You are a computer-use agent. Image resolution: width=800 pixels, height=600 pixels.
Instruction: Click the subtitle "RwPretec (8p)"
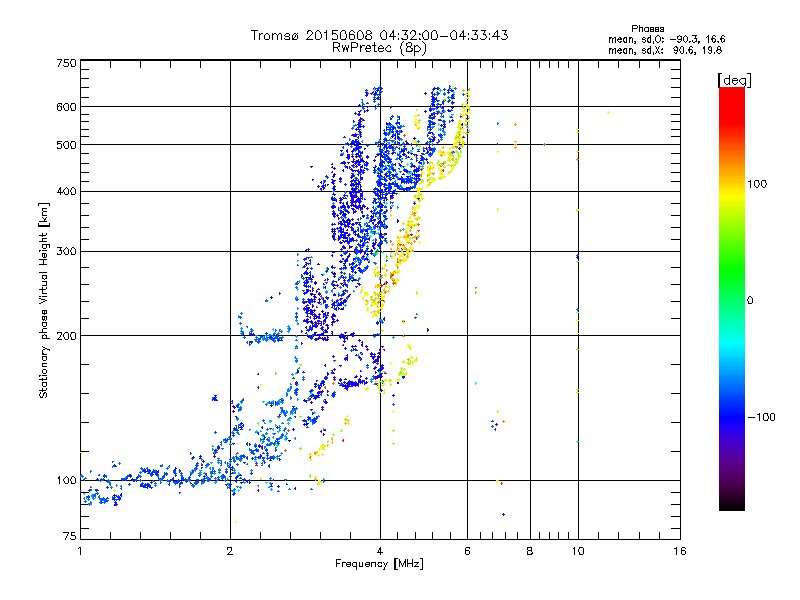pos(379,48)
